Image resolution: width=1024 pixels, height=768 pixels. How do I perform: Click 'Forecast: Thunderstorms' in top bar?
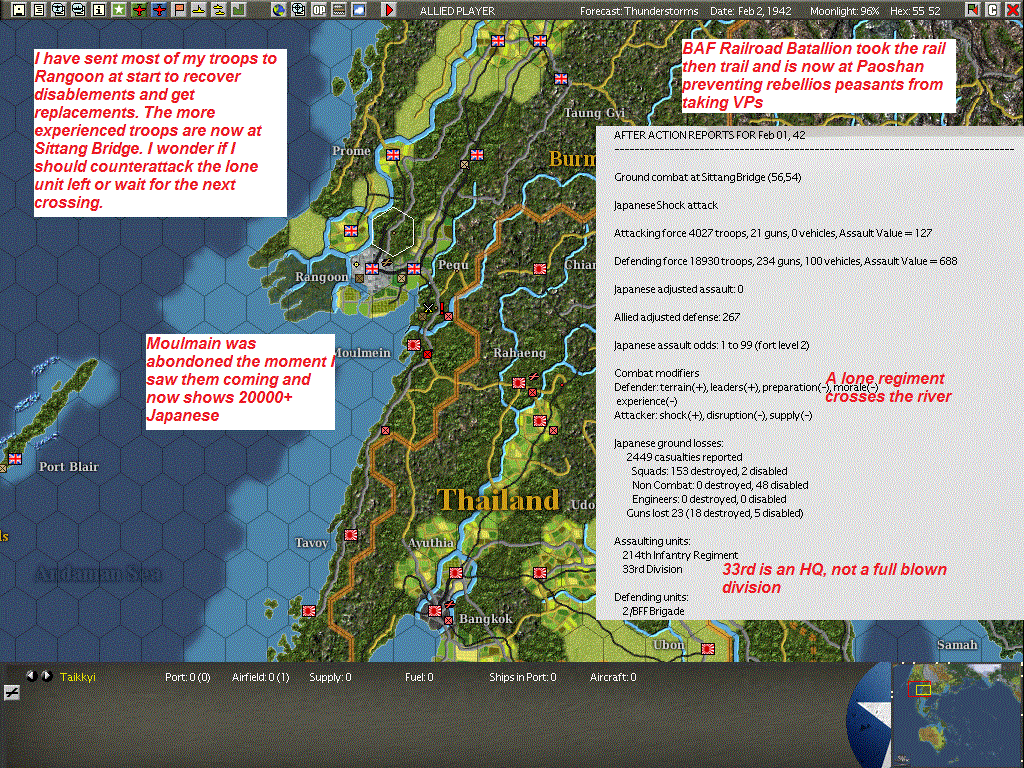click(x=639, y=11)
